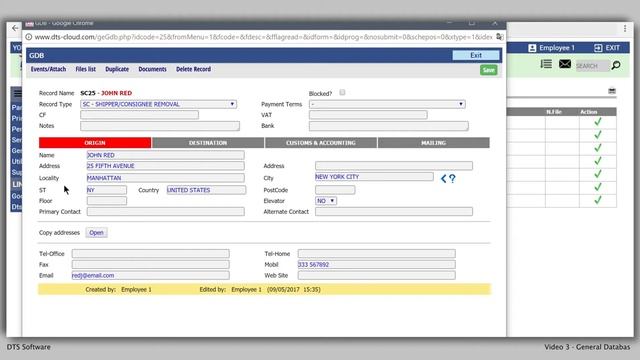640x360 pixels.
Task: Click the Primary Contact field
Action: pyautogui.click(x=166, y=211)
